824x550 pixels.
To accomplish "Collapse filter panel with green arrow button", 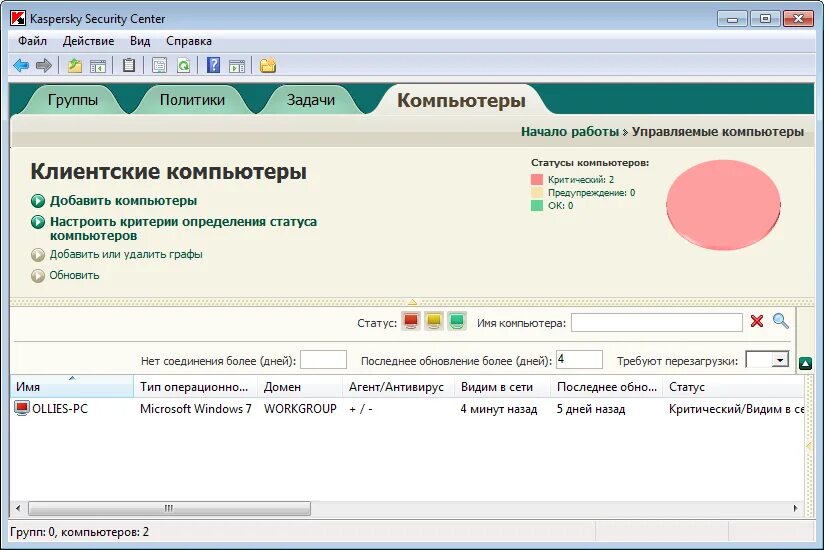I will pos(805,362).
